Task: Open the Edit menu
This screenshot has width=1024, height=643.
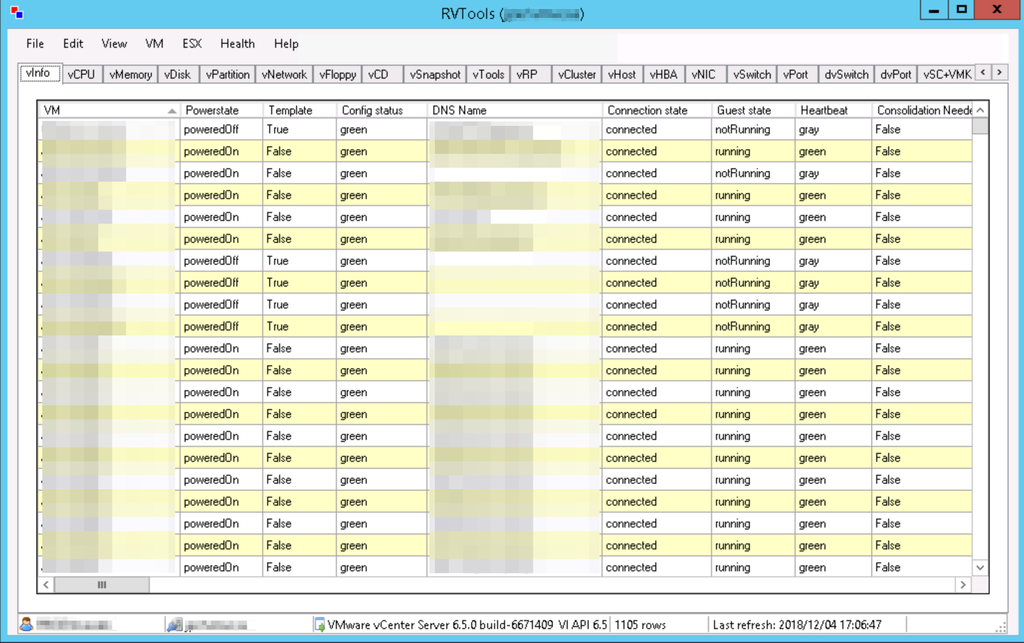Action: pos(73,44)
